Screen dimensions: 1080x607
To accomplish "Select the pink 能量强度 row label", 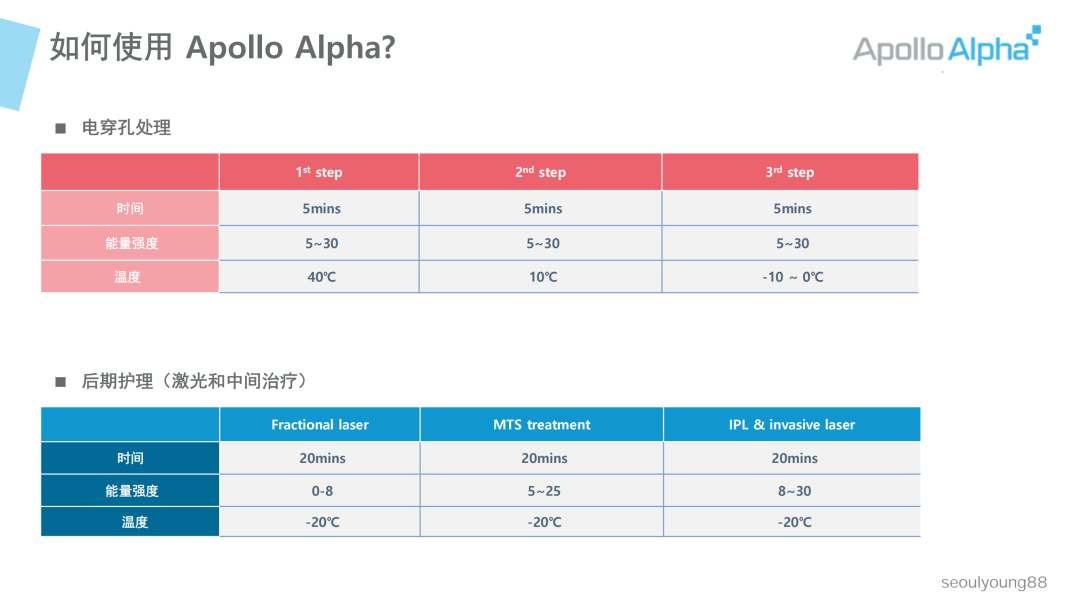I will 130,243.
